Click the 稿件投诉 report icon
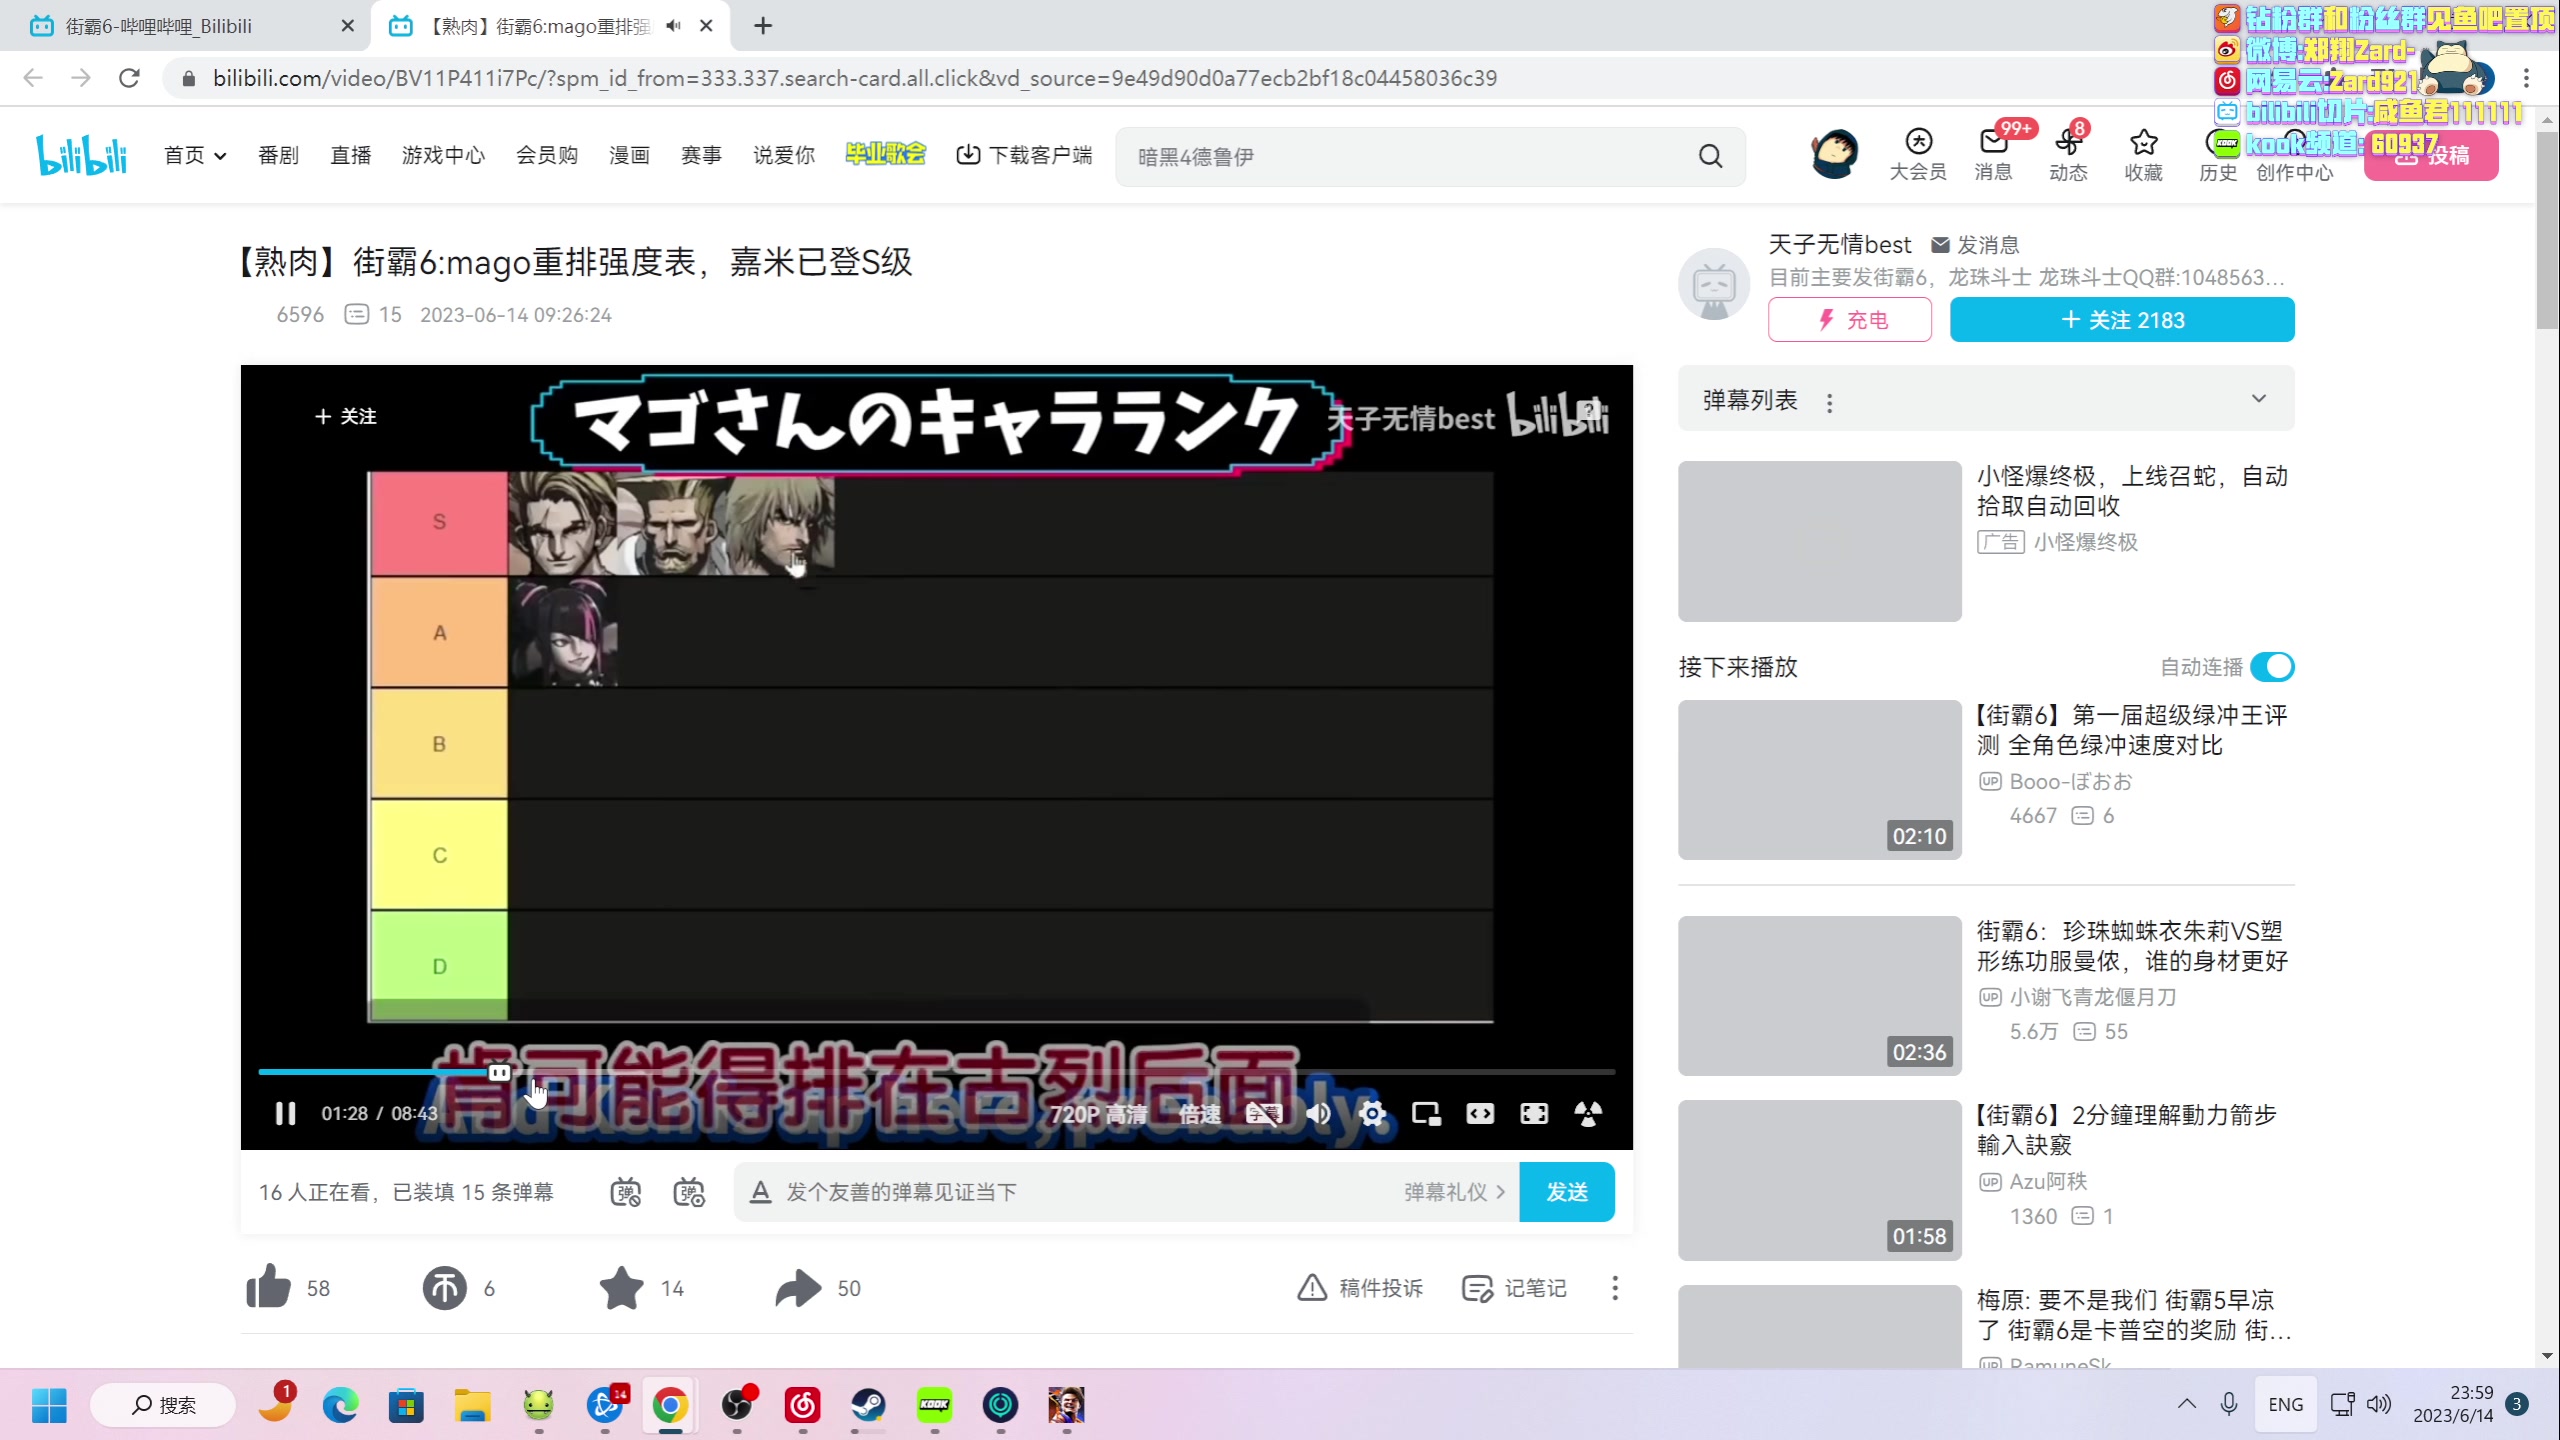This screenshot has height=1440, width=2560. pyautogui.click(x=1311, y=1288)
